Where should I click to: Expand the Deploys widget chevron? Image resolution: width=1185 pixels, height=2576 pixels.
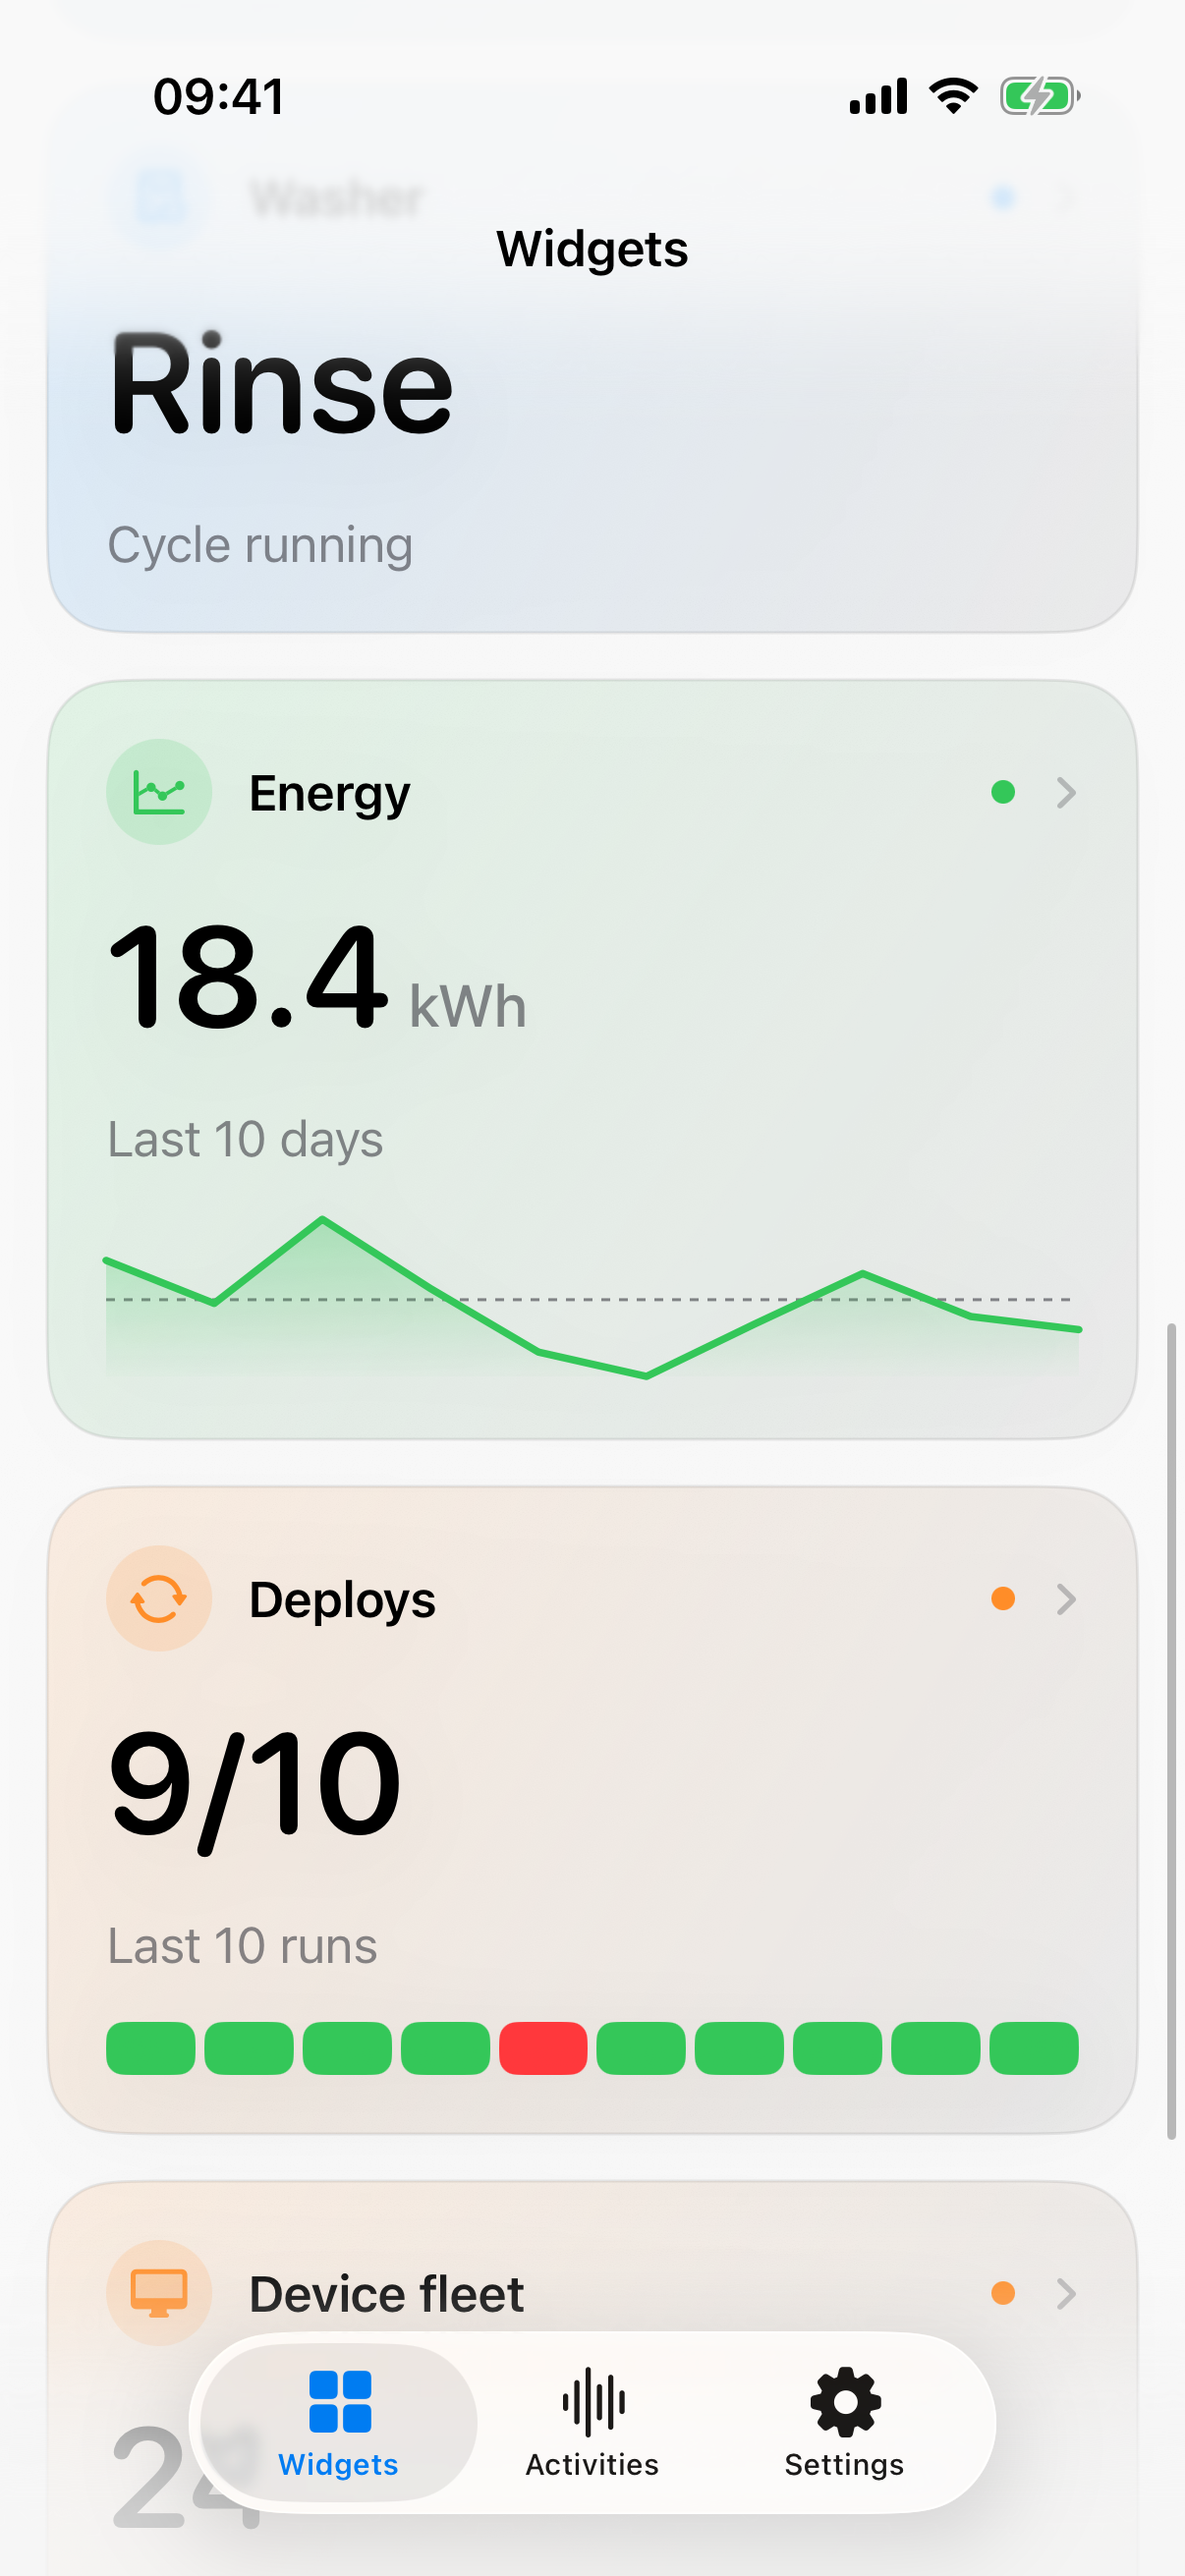tap(1066, 1598)
